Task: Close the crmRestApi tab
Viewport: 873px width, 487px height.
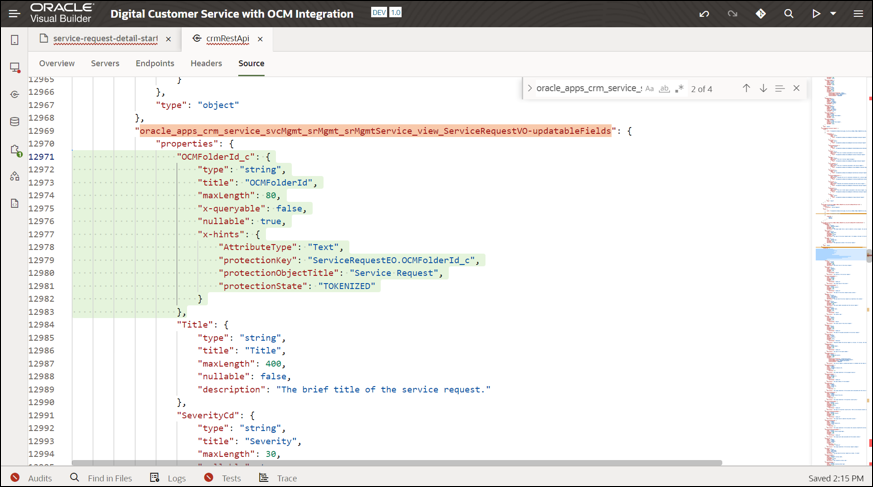Action: tap(260, 39)
